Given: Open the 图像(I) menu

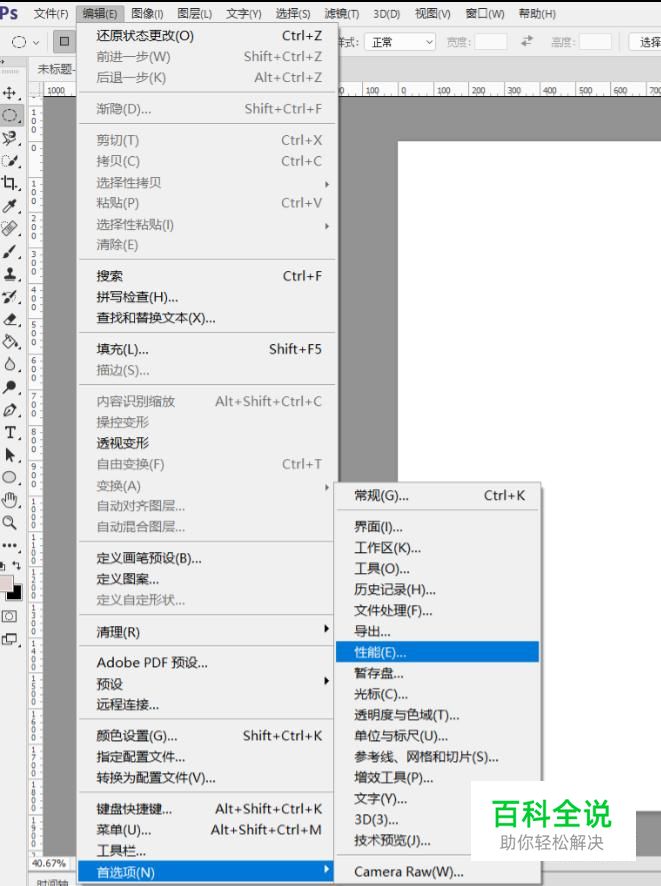Looking at the screenshot, I should [x=147, y=14].
